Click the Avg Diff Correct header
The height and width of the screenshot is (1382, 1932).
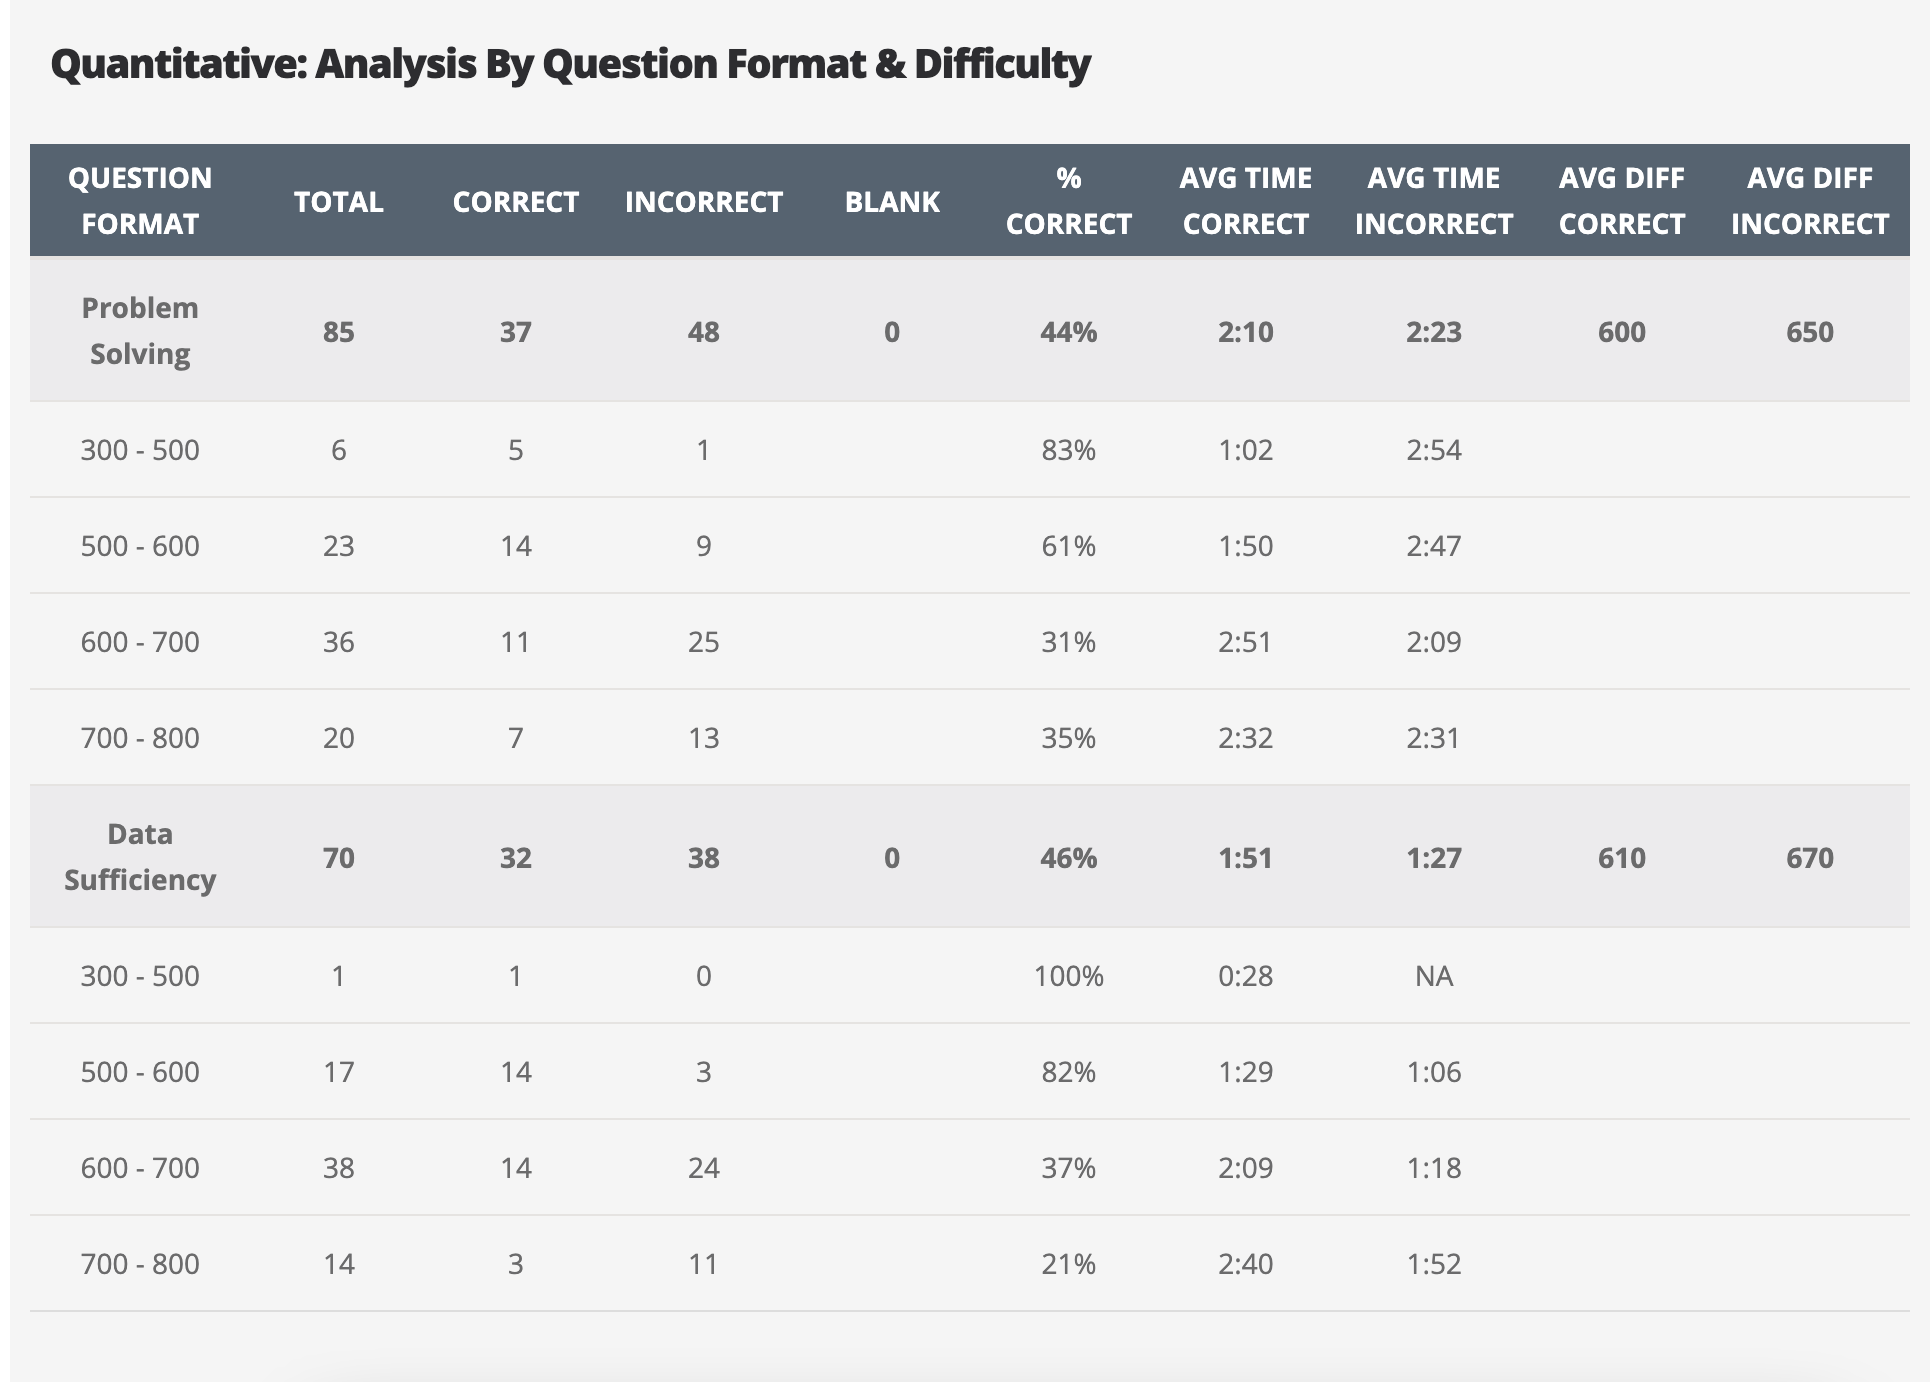[1621, 201]
